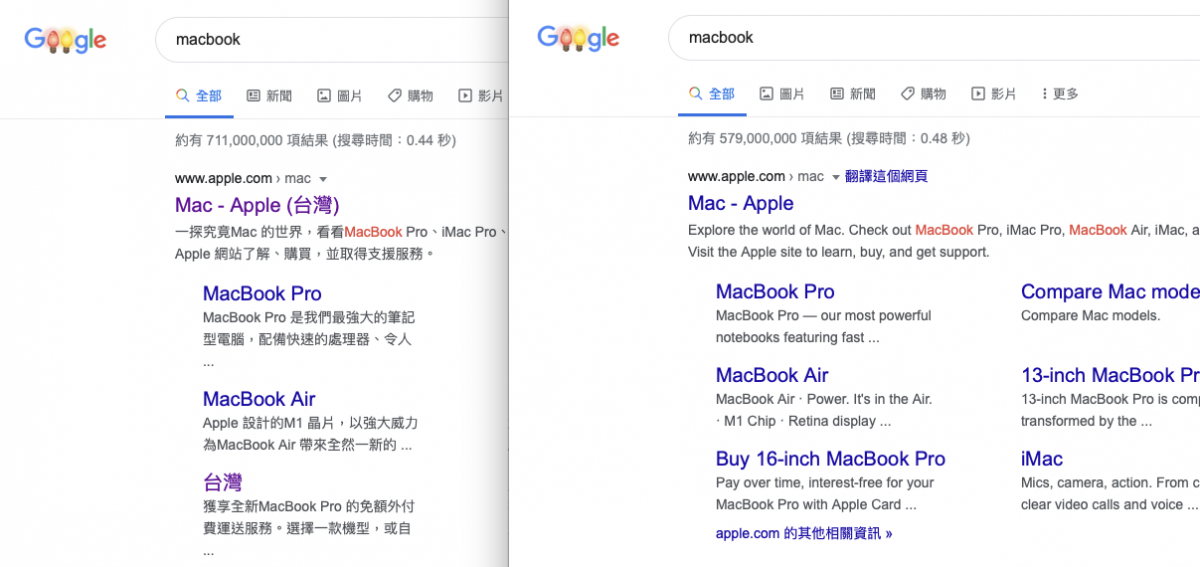The height and width of the screenshot is (567, 1200).
Task: Select the 影片 tab in the right window
Action: click(993, 94)
